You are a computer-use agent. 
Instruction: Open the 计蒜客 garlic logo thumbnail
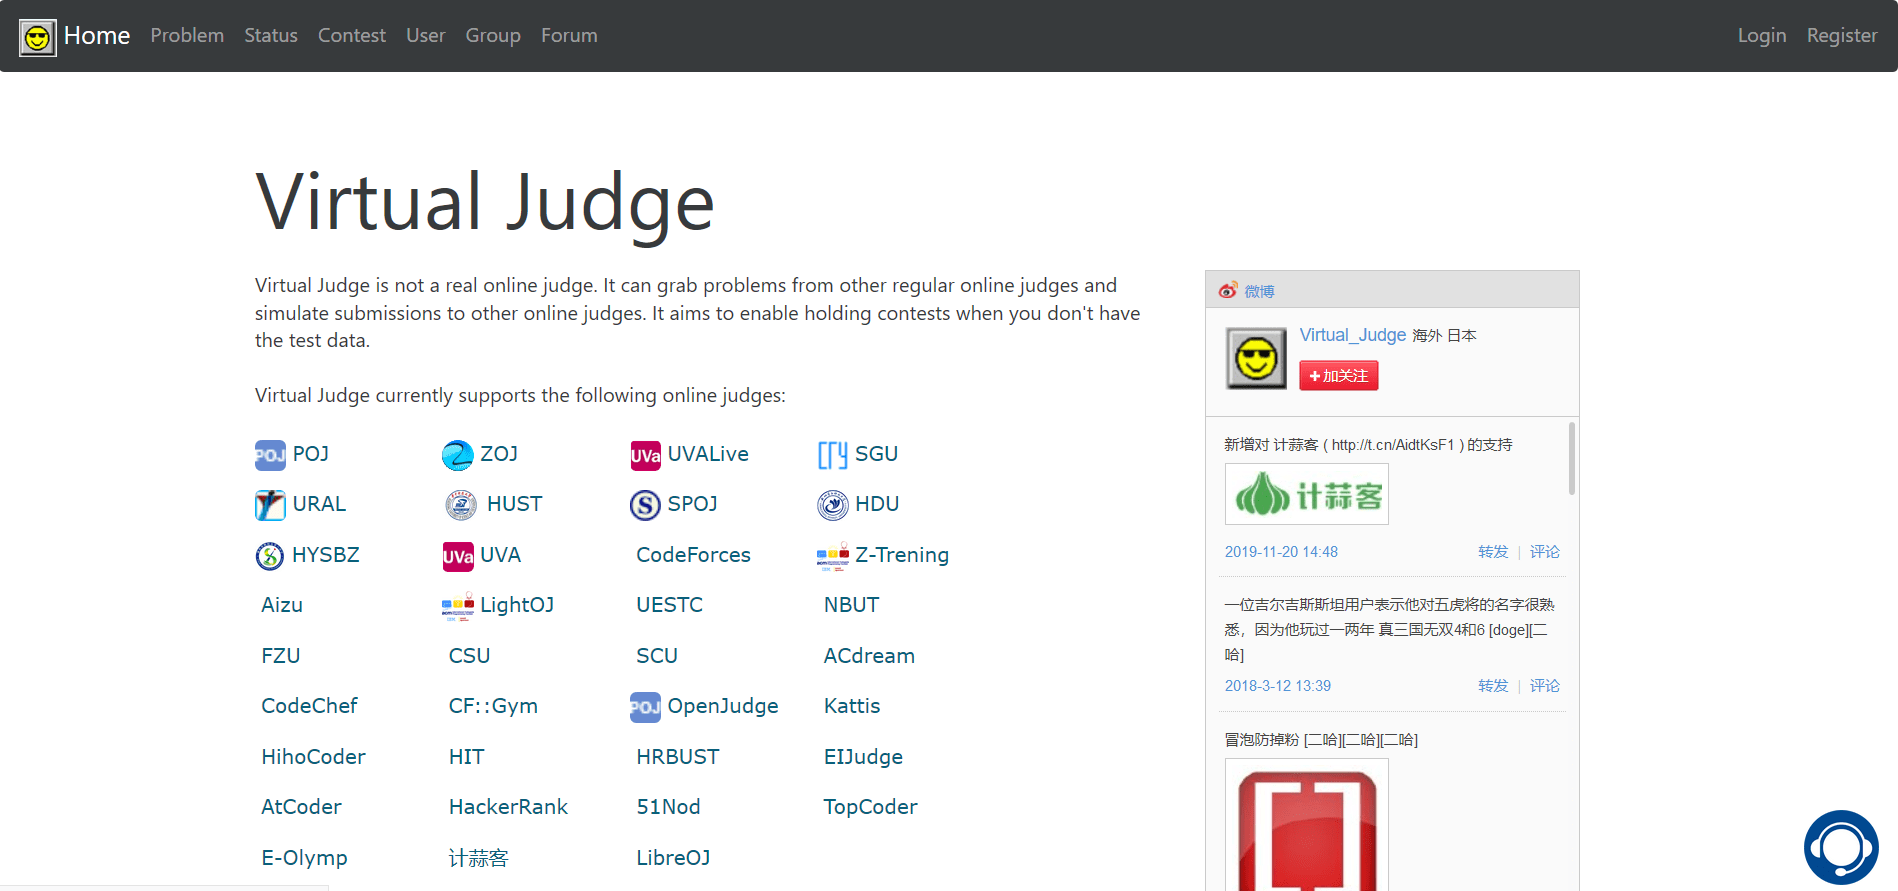(x=1306, y=494)
